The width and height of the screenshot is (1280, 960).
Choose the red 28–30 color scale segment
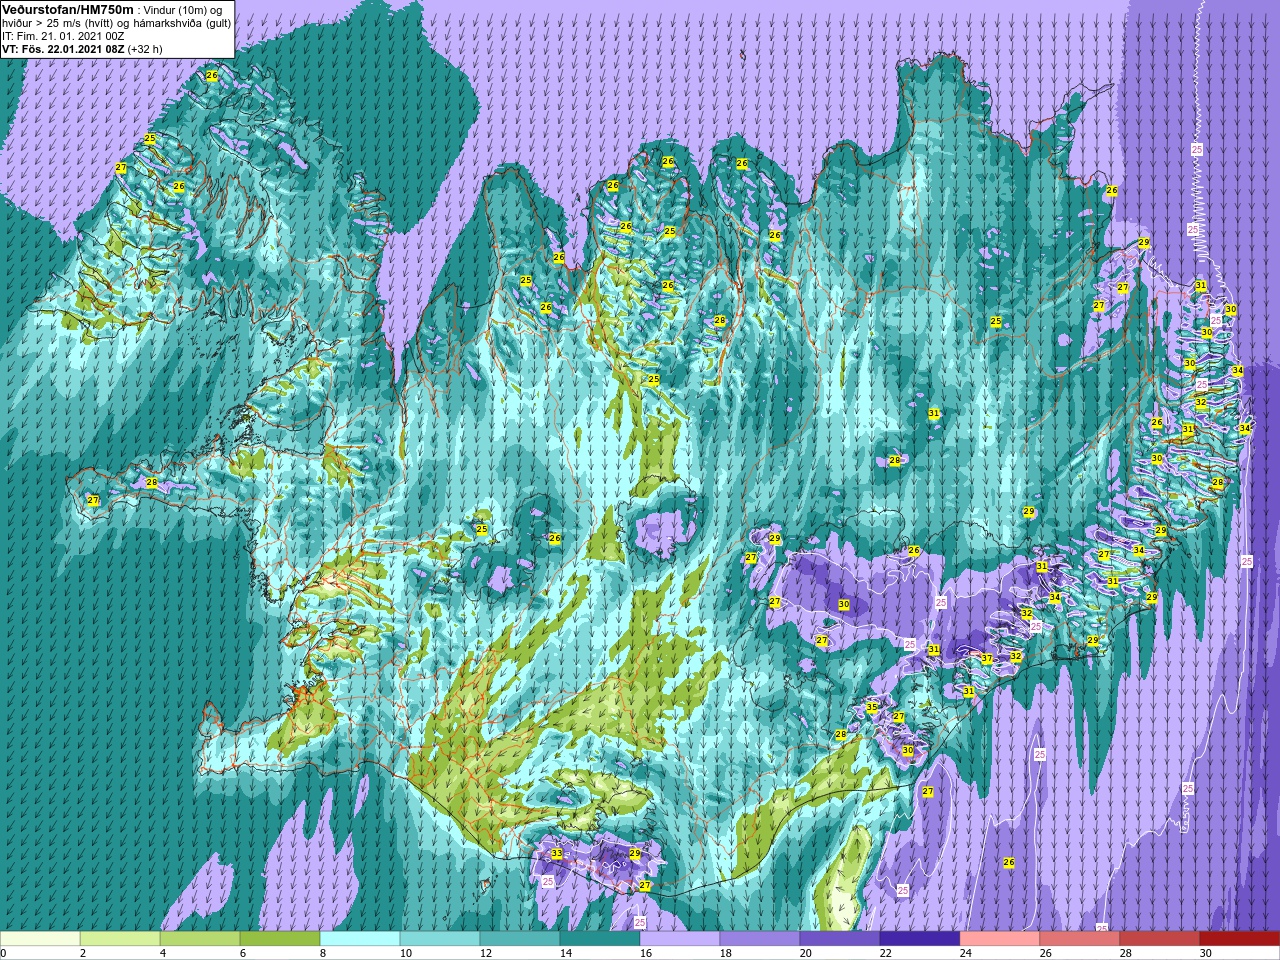[x=1160, y=939]
